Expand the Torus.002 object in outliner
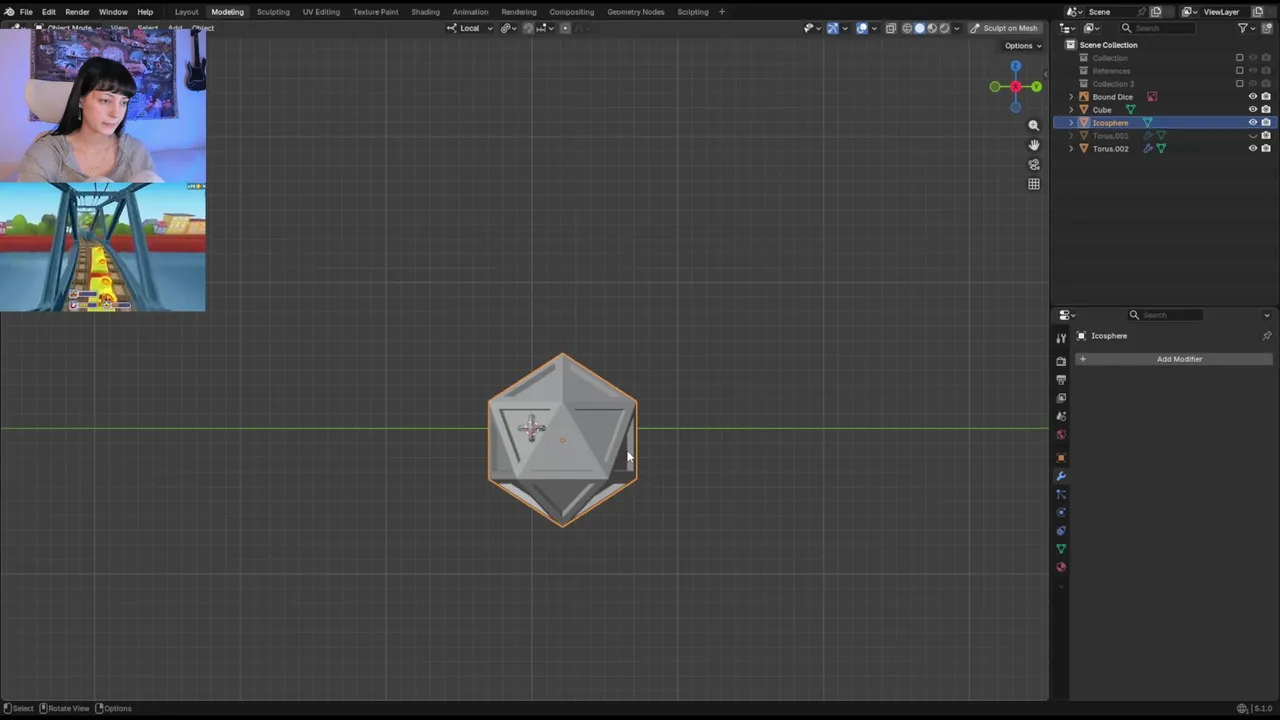This screenshot has width=1280, height=720. click(1071, 149)
